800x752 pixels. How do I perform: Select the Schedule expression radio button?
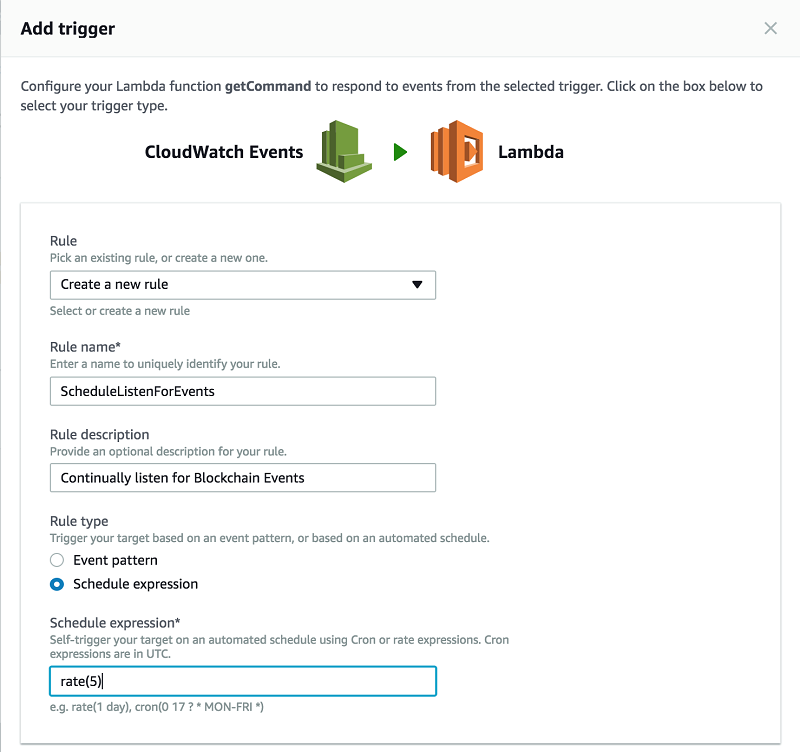pyautogui.click(x=57, y=584)
